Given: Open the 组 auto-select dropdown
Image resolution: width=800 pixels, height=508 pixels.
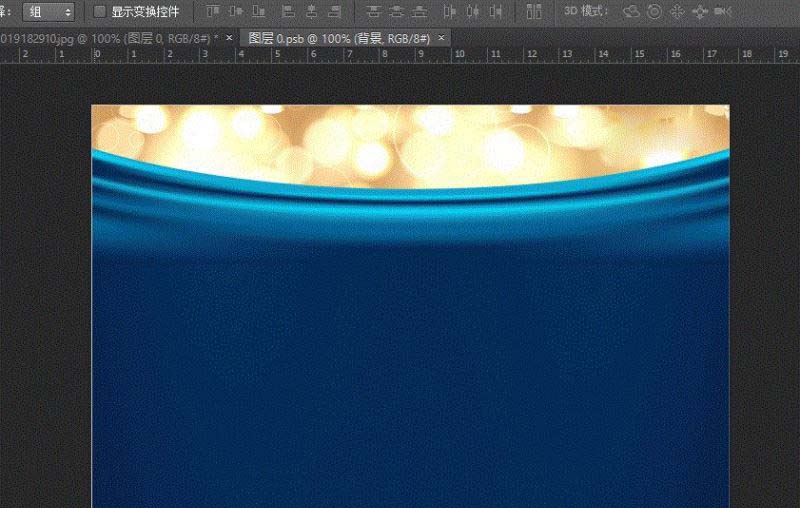Looking at the screenshot, I should (x=48, y=12).
